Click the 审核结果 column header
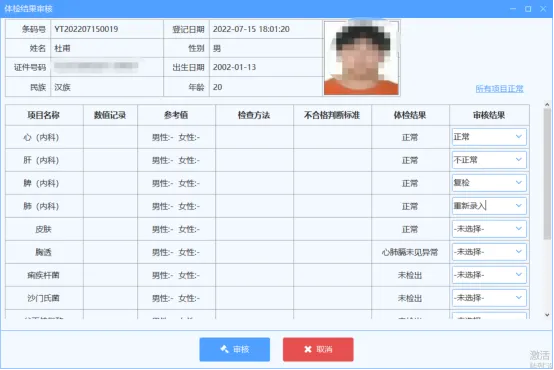 489,115
